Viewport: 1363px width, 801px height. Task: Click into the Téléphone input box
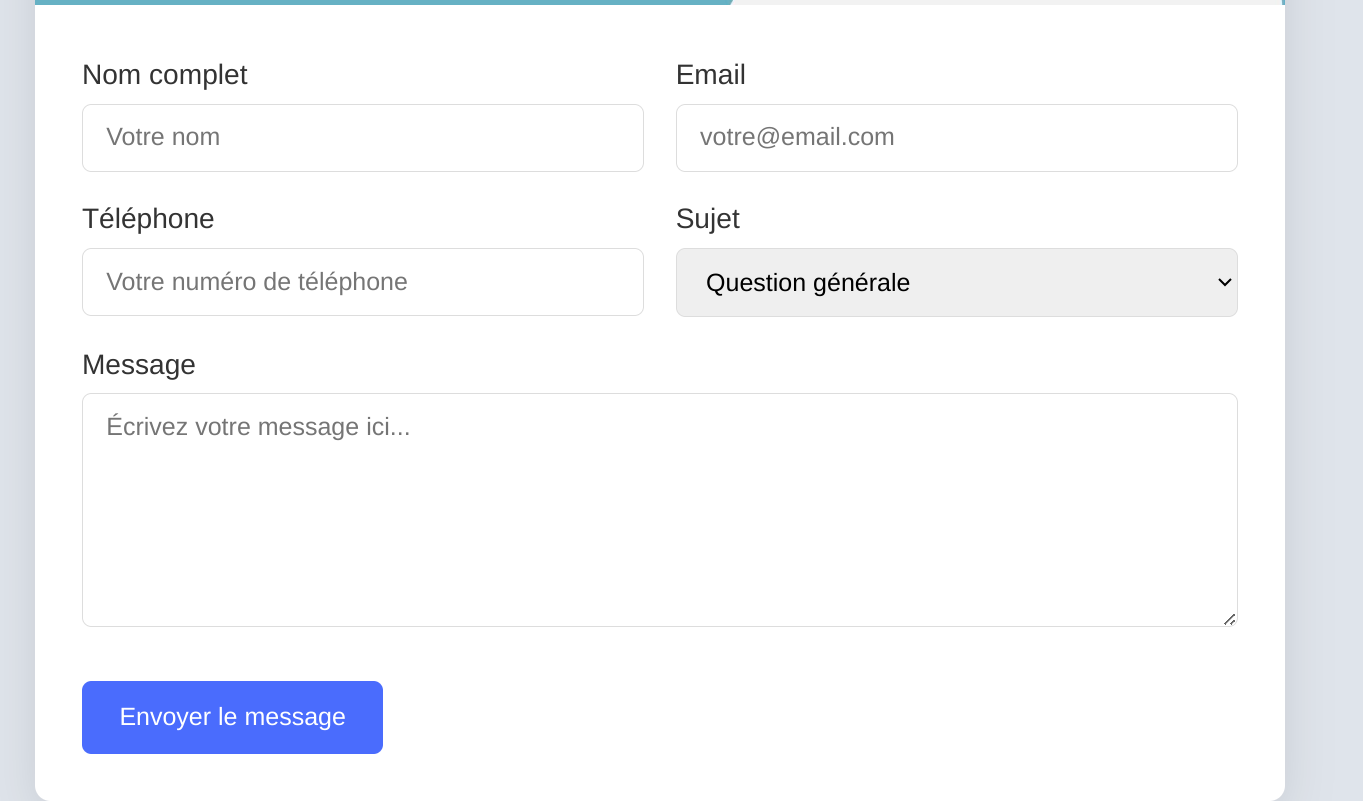[362, 282]
